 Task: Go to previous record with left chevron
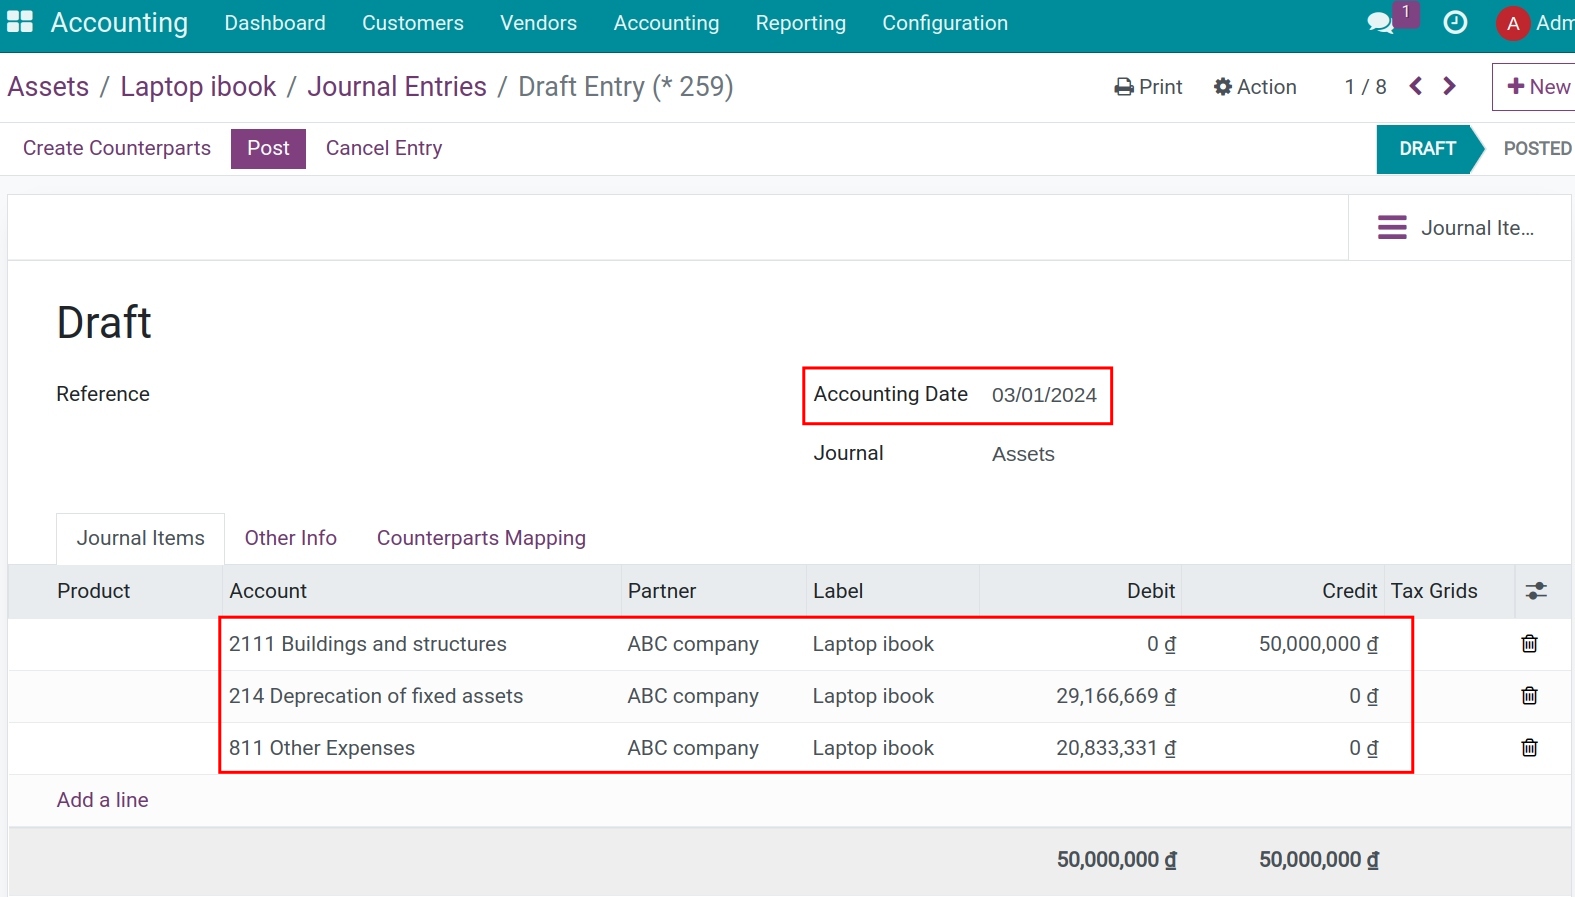[1416, 87]
